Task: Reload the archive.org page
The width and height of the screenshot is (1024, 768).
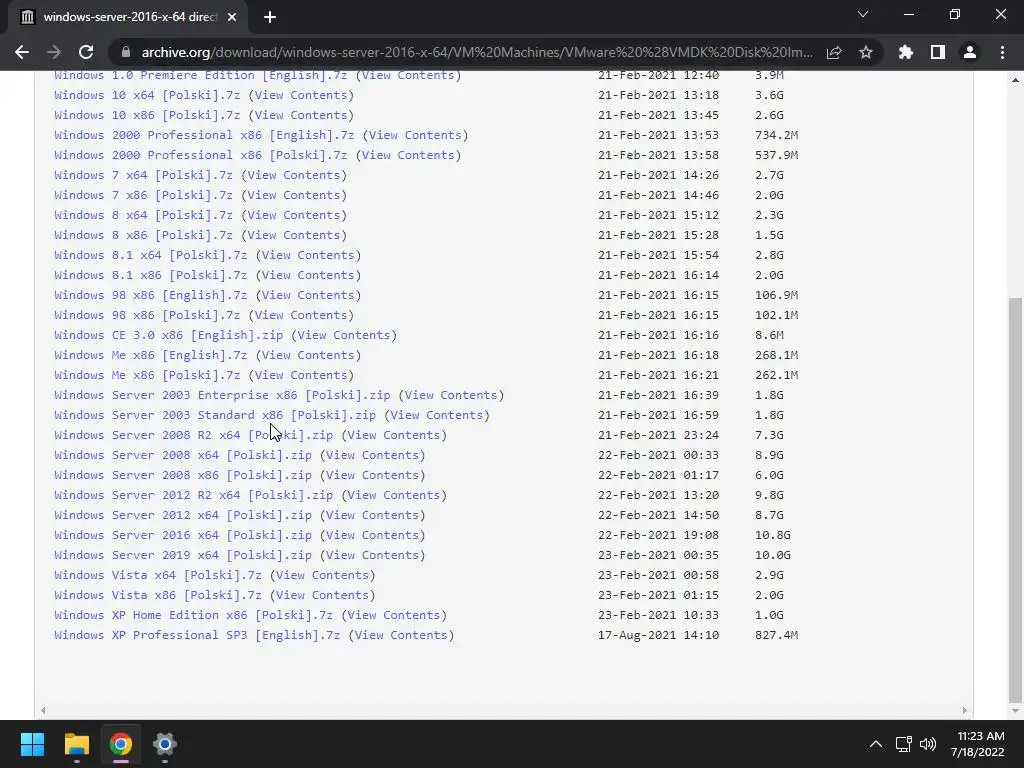Action: 86,52
